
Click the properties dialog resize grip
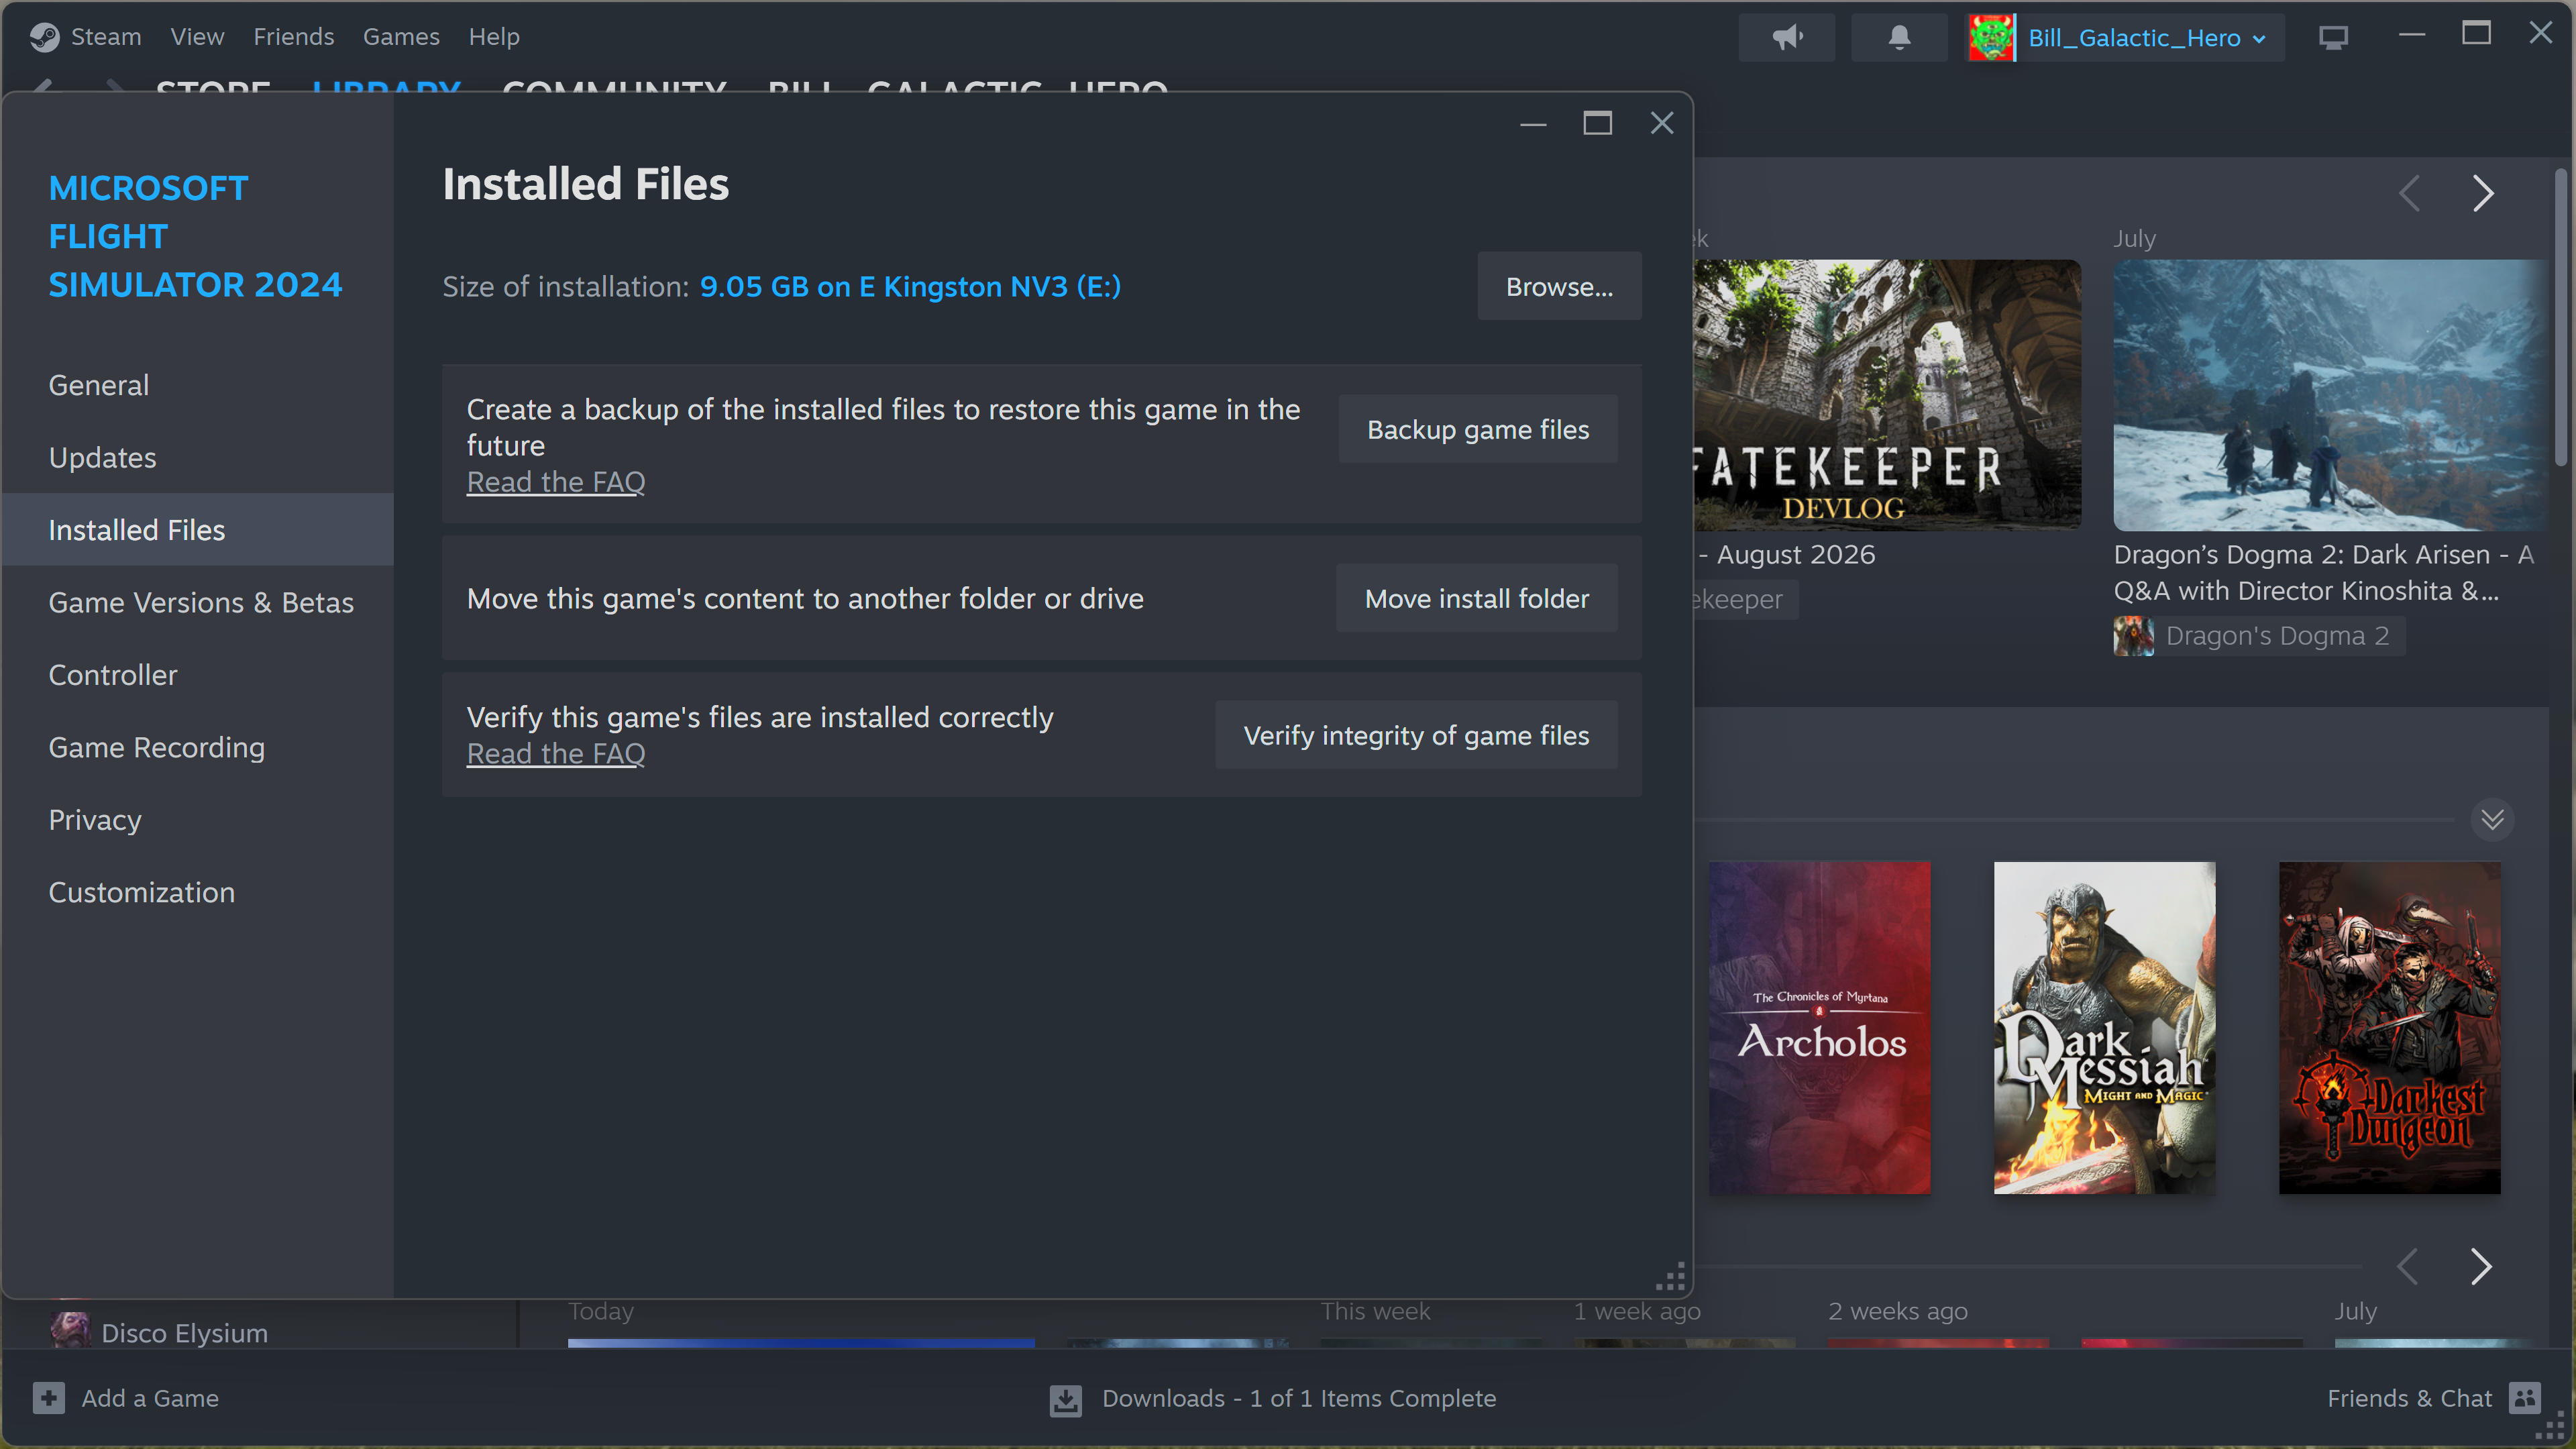click(1670, 1277)
